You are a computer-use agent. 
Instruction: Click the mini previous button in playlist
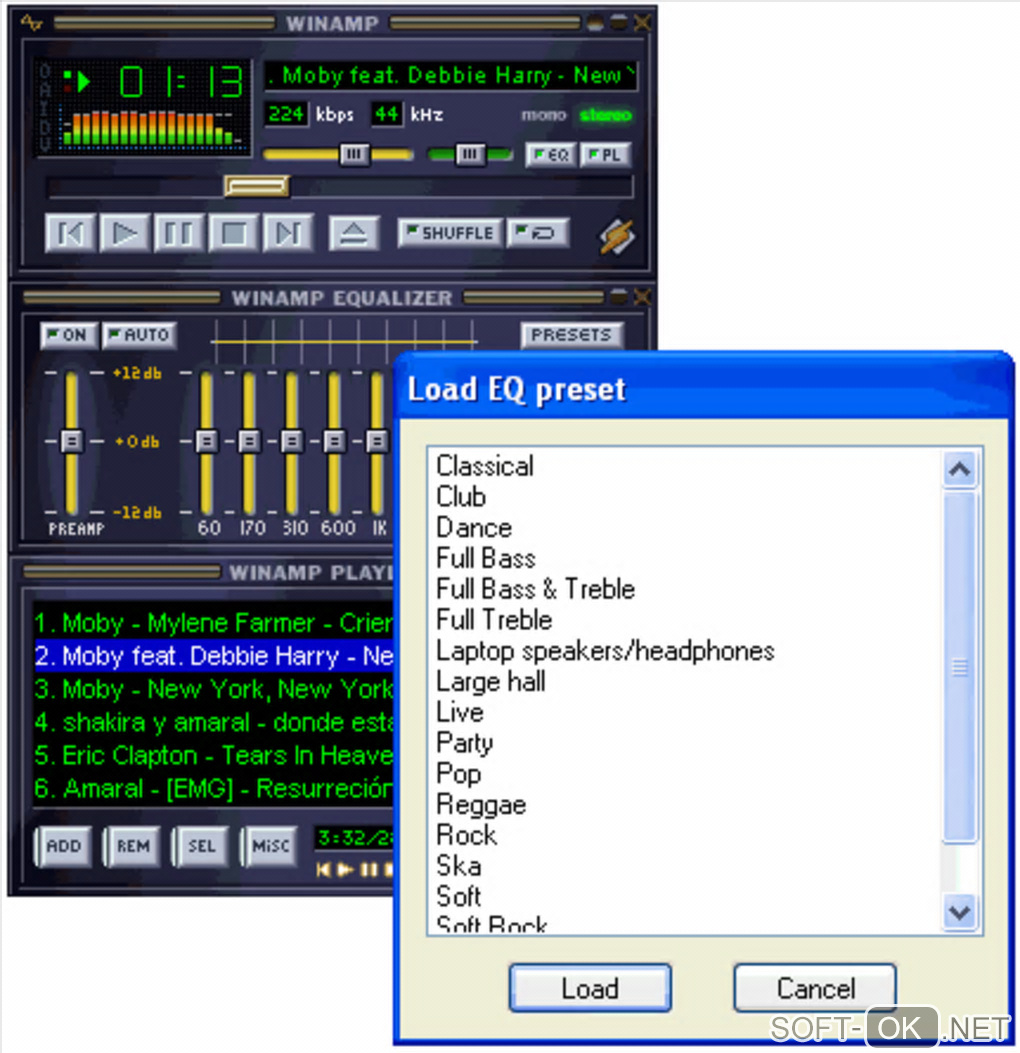coord(323,870)
